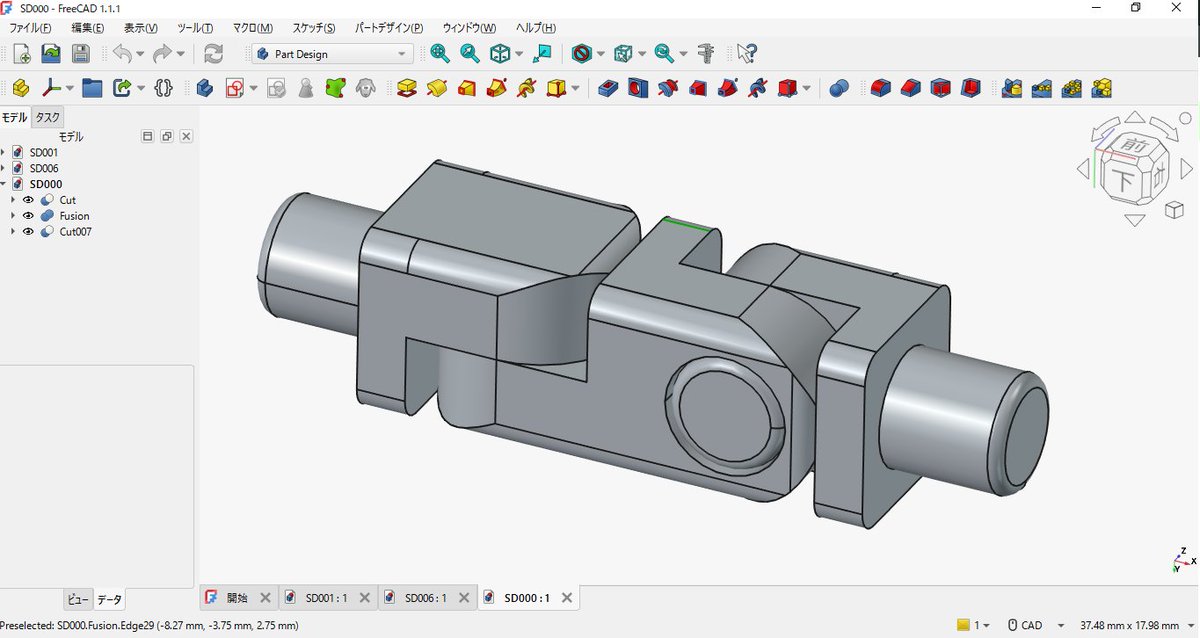This screenshot has height=638, width=1200.
Task: Apply the Chamfer tool
Action: 910,88
